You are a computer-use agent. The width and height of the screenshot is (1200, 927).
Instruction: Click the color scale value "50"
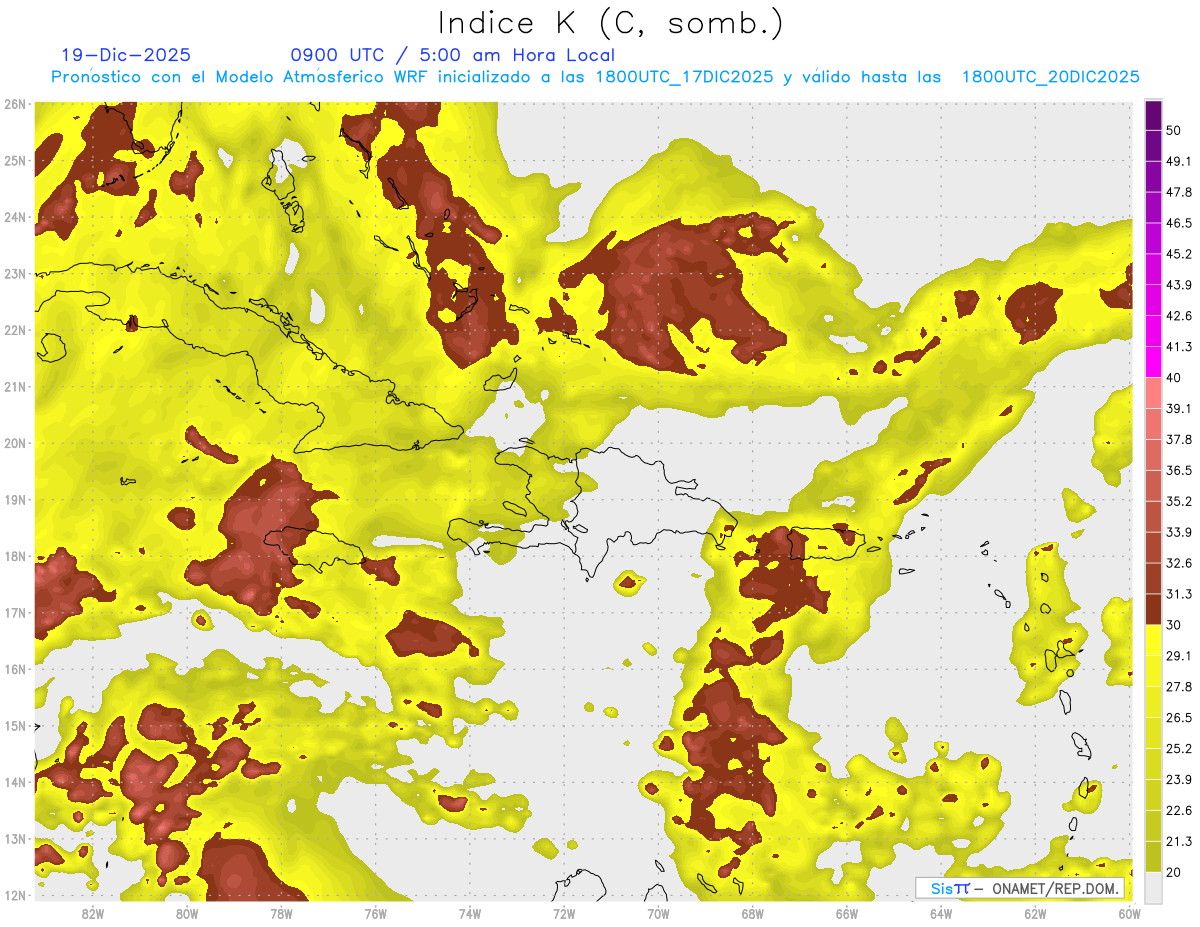(x=1174, y=131)
